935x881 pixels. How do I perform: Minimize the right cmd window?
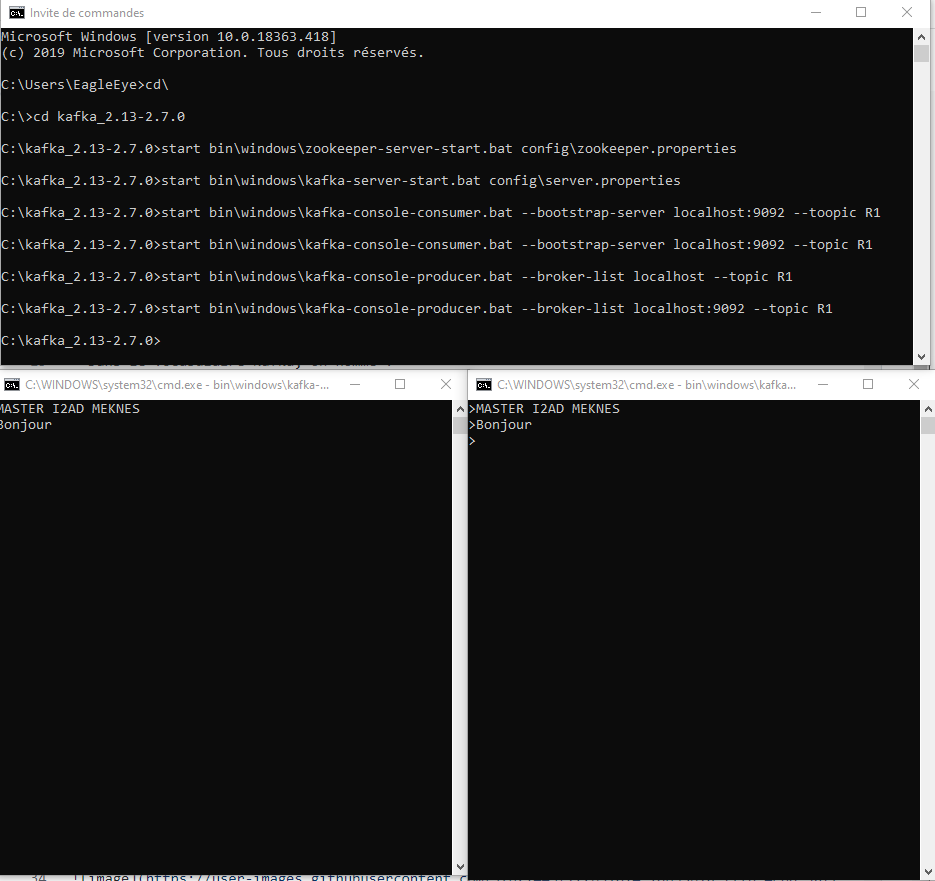[822, 384]
